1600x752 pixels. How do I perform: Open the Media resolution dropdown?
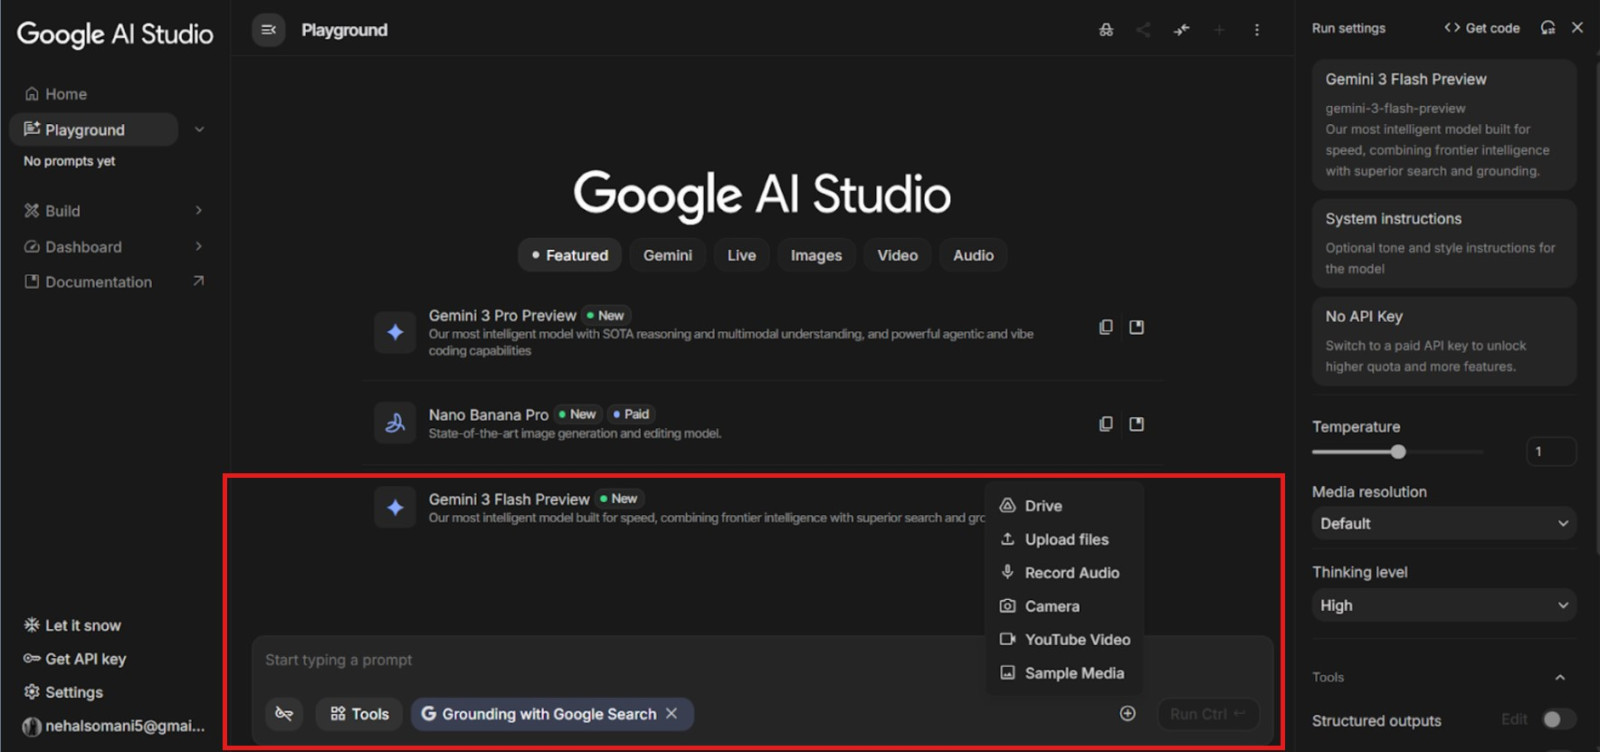pyautogui.click(x=1443, y=523)
